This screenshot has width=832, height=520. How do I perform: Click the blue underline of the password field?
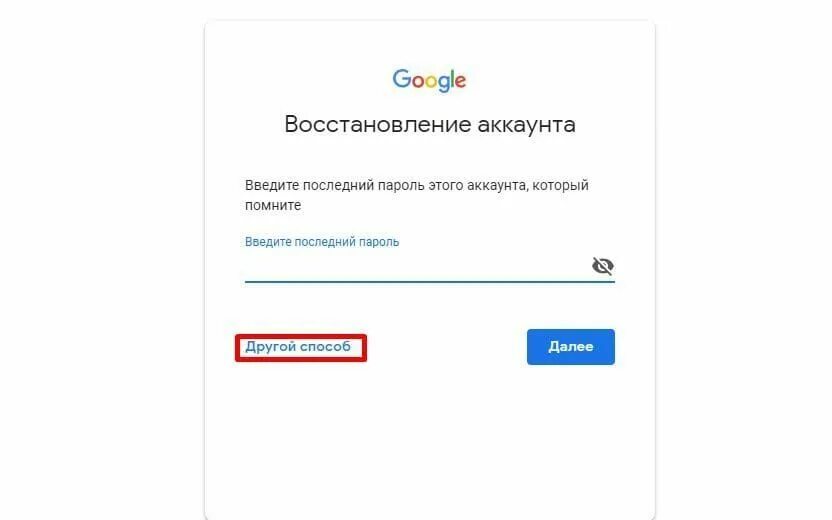click(x=430, y=281)
